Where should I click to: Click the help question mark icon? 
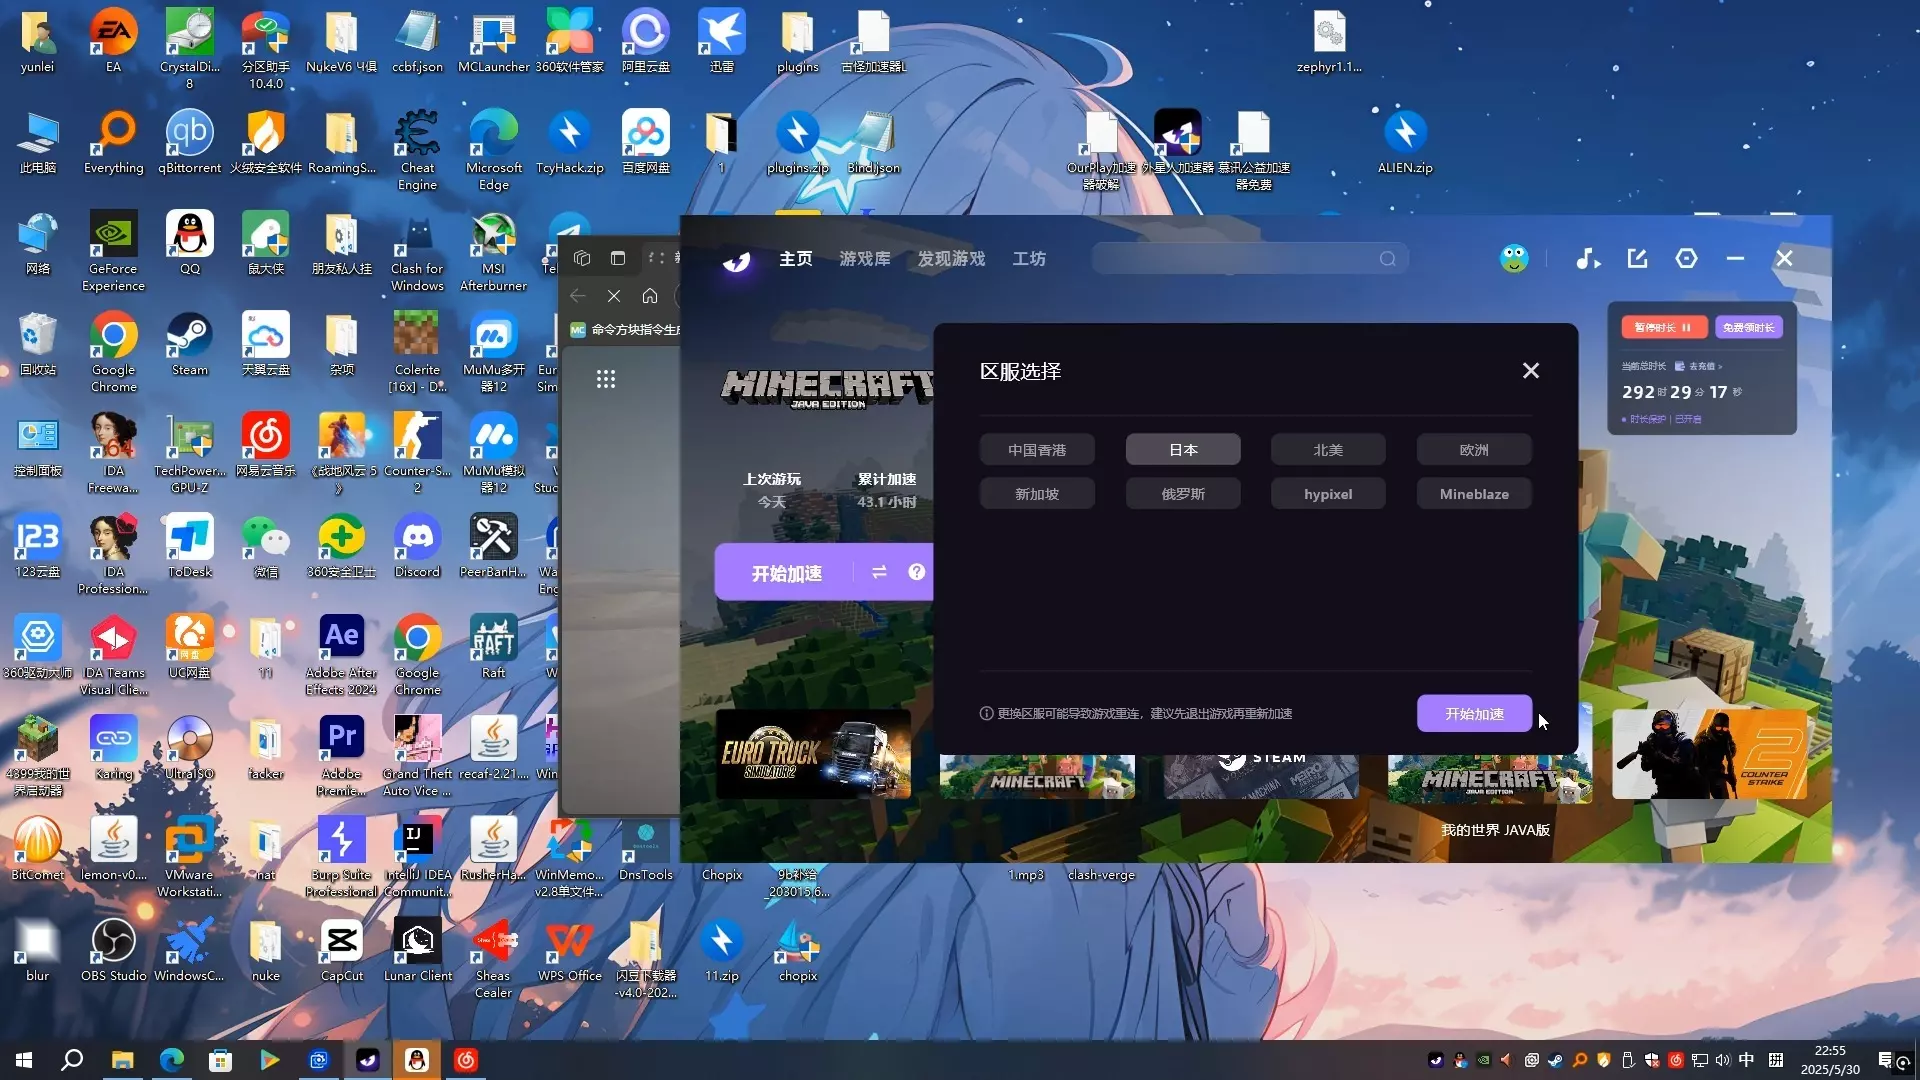[916, 572]
